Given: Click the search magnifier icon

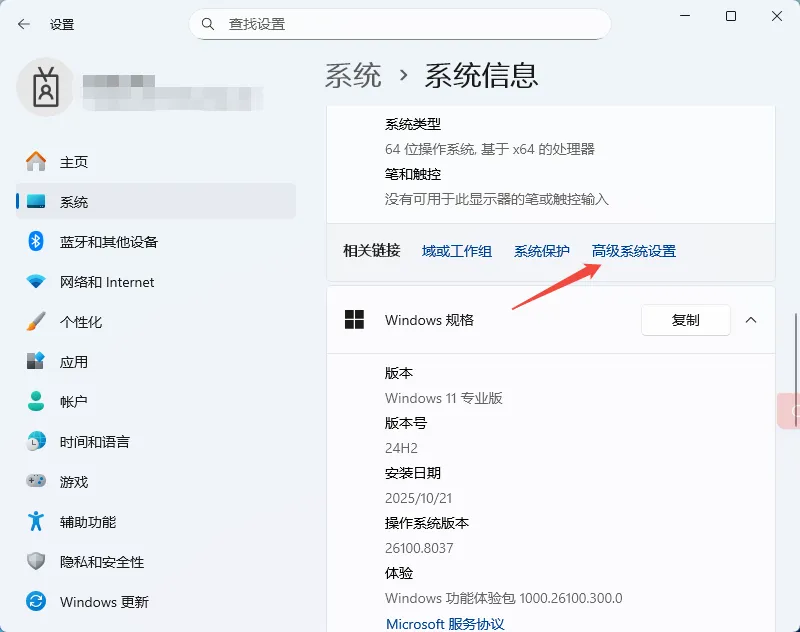Looking at the screenshot, I should pos(207,24).
